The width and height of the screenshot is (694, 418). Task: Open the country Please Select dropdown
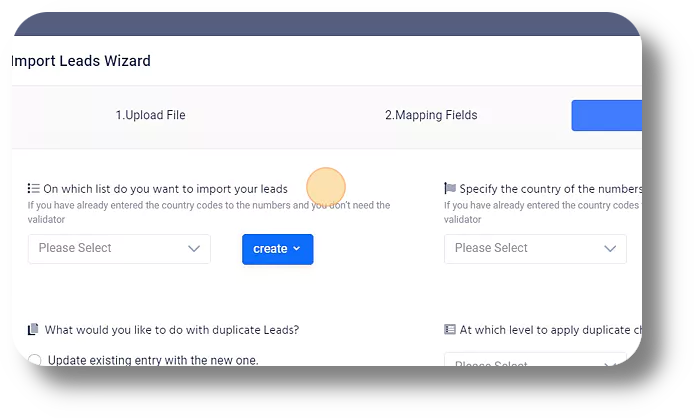coord(535,249)
